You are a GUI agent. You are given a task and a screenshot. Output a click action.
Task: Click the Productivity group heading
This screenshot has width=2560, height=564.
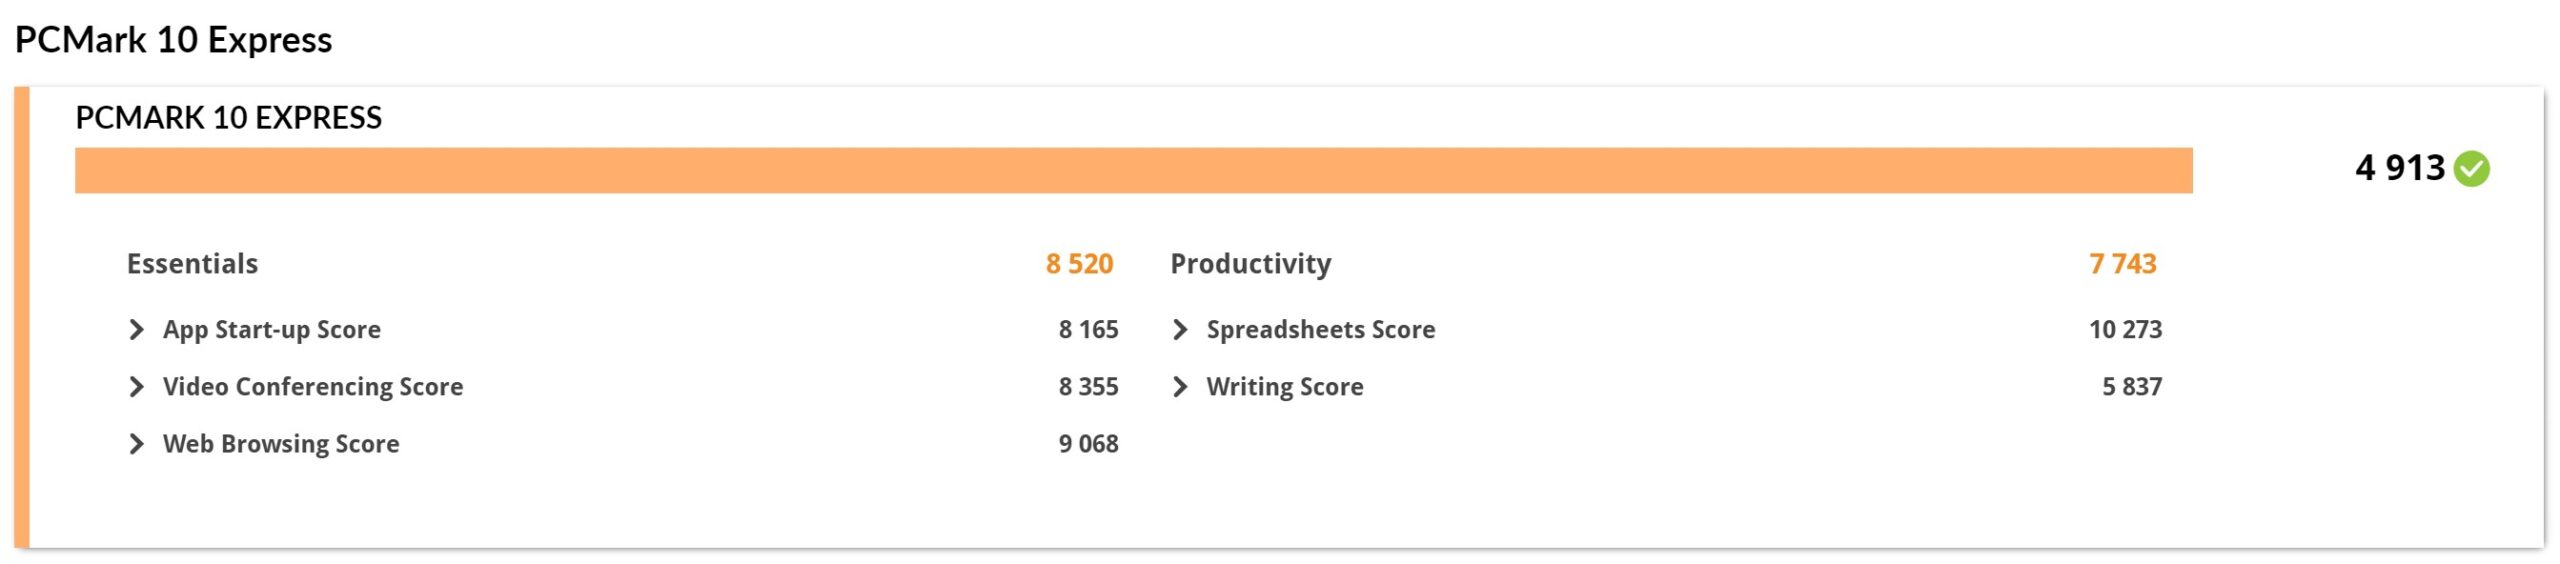click(1251, 264)
